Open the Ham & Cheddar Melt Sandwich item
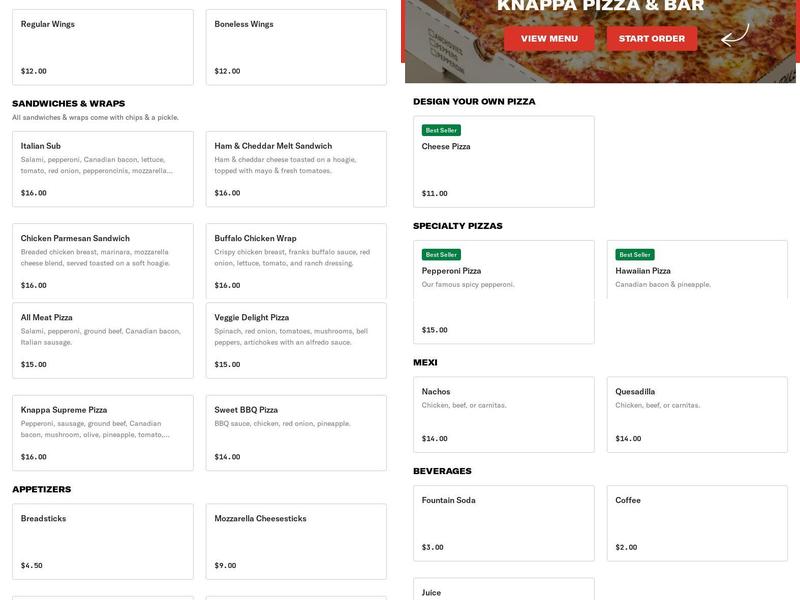Image resolution: width=800 pixels, height=600 pixels. pos(296,168)
